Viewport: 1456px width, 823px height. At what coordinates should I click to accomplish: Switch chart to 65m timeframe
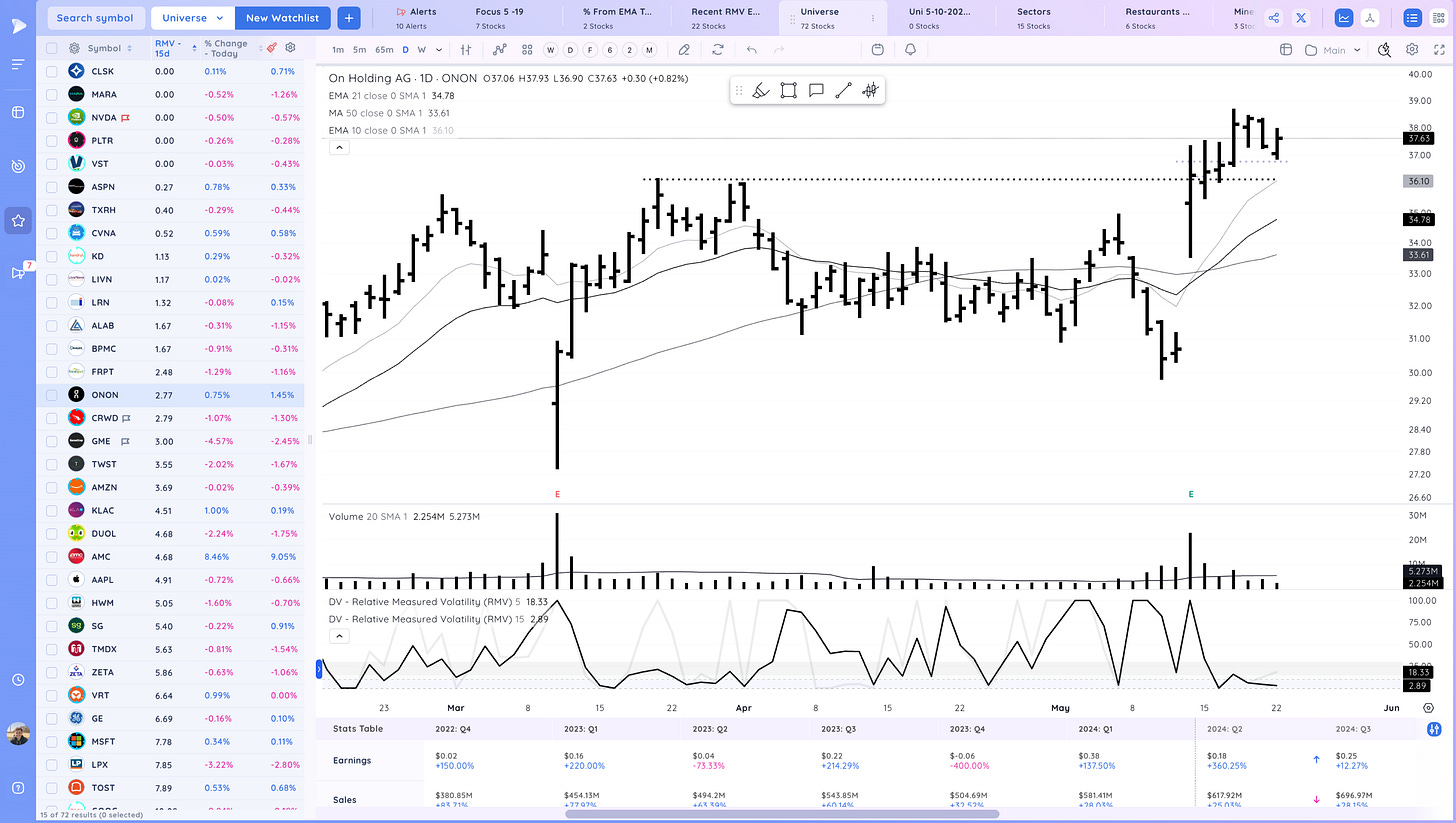pos(384,50)
